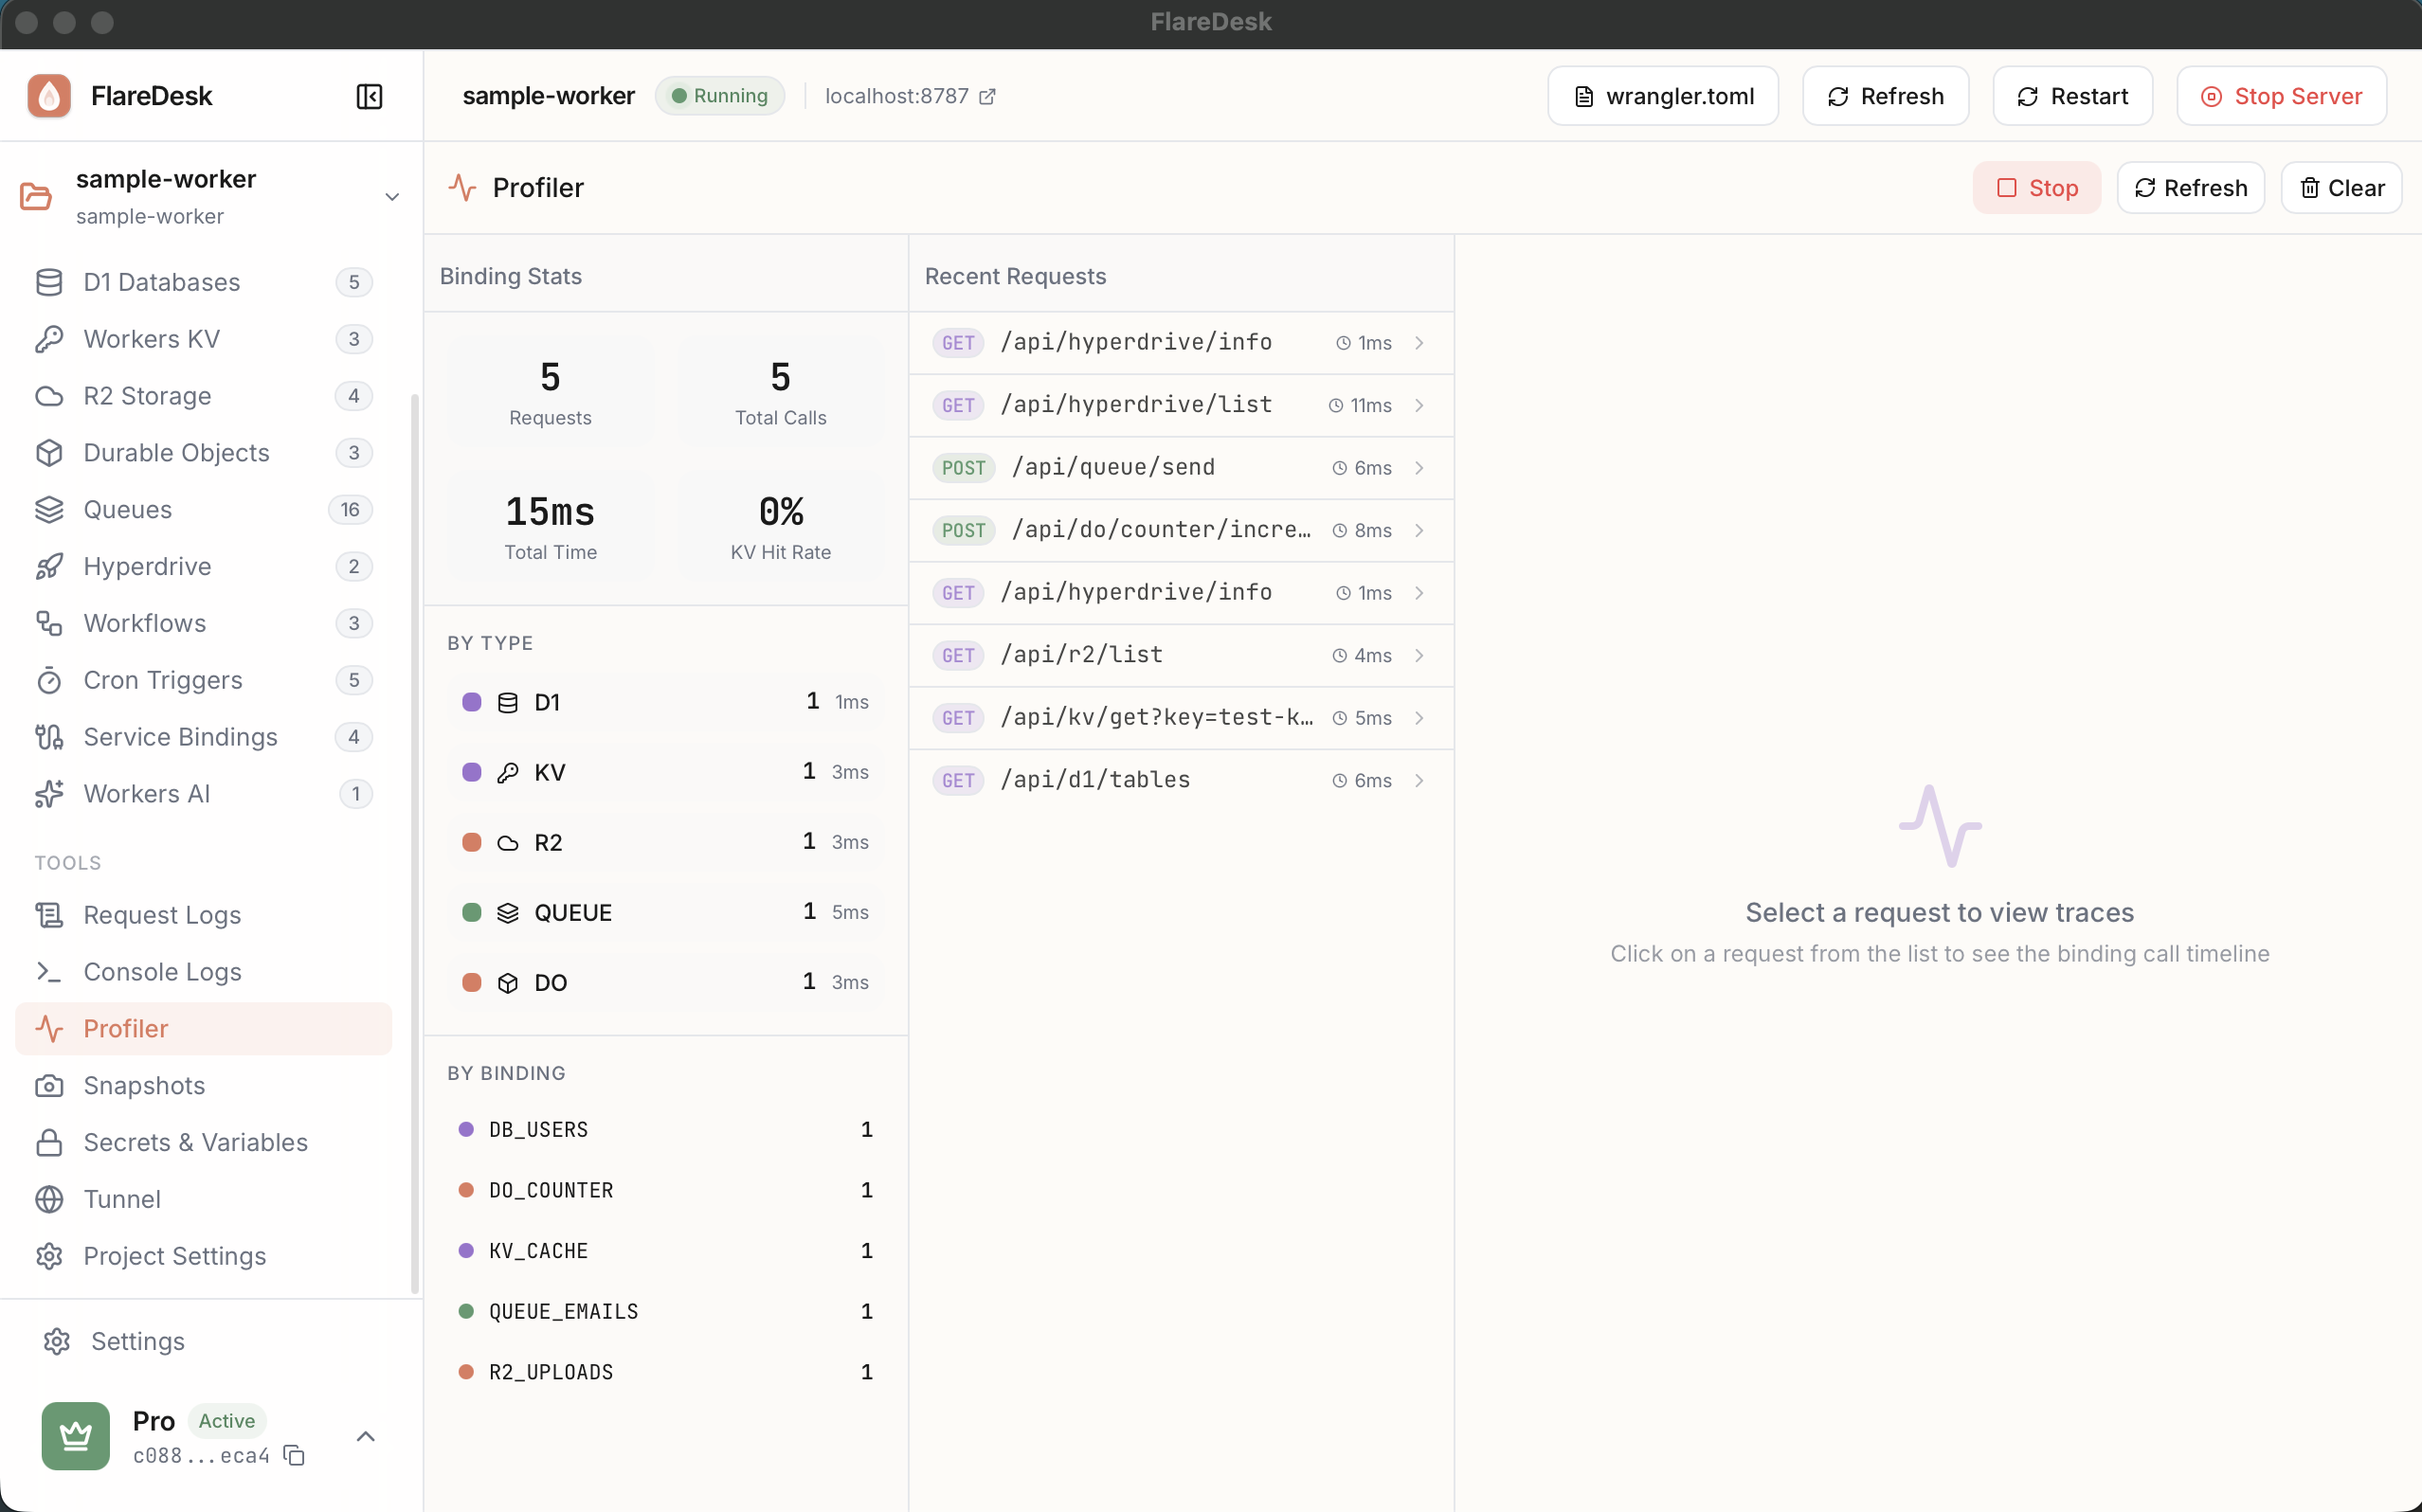Collapse the sidebar using the panel toggle icon
Image resolution: width=2422 pixels, height=1512 pixels.
(x=368, y=96)
